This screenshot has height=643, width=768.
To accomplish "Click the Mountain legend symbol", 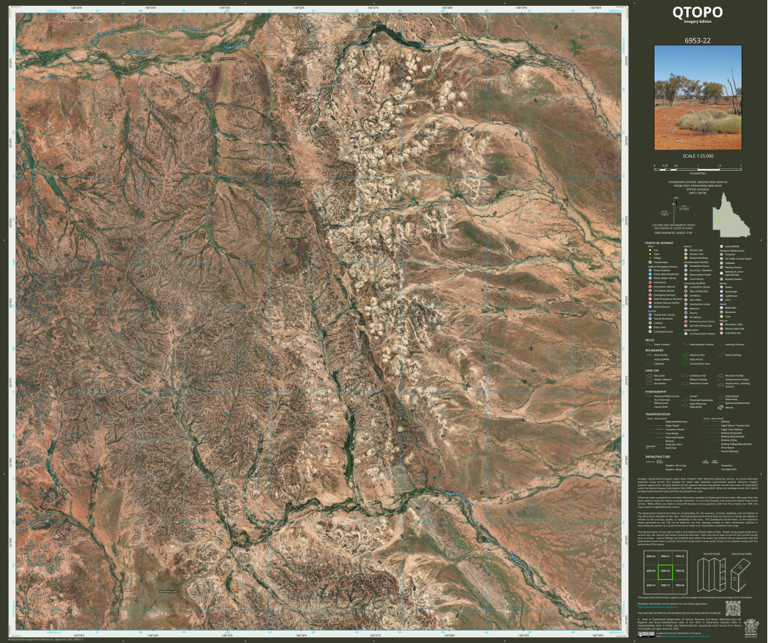I will click(x=721, y=312).
